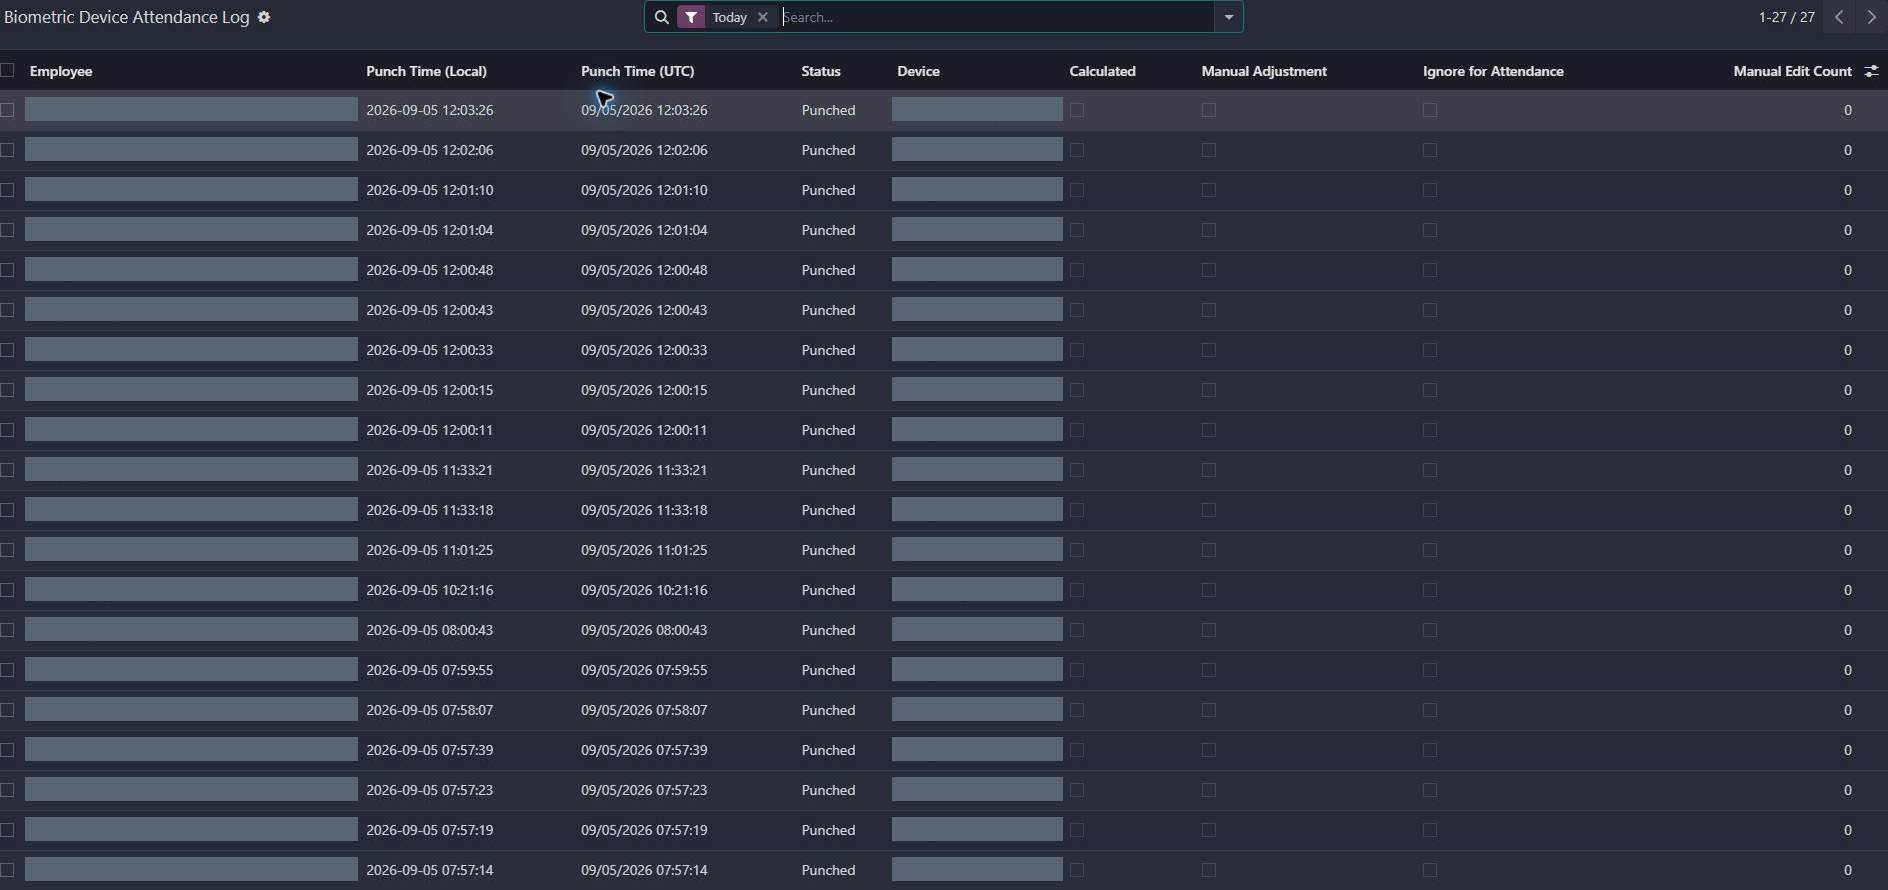Click the filter funnel icon on Today facet

[x=691, y=17]
